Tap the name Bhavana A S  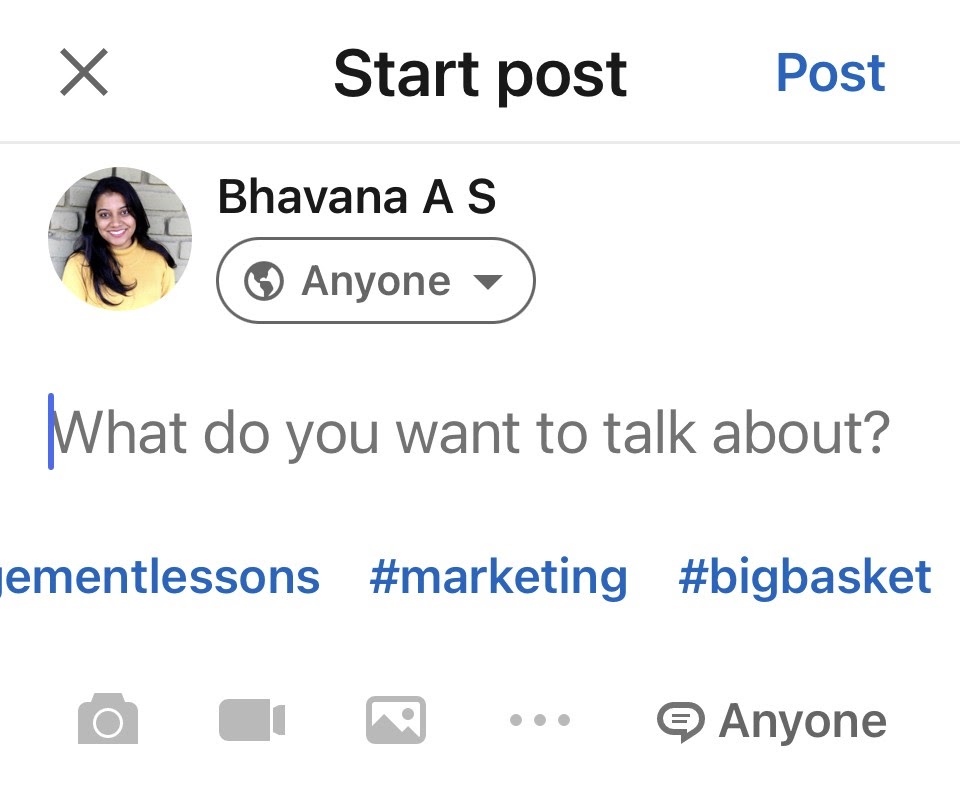coord(357,197)
